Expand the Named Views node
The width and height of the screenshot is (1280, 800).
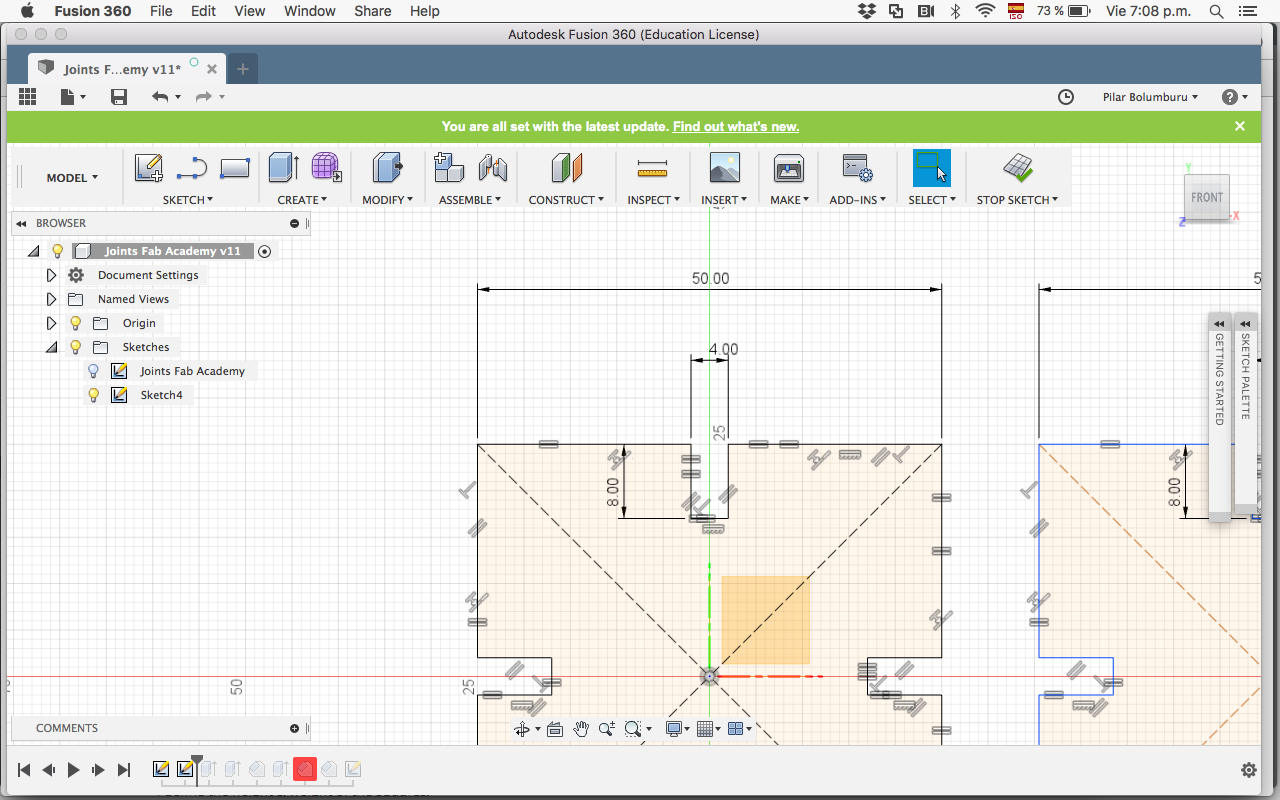(x=51, y=299)
